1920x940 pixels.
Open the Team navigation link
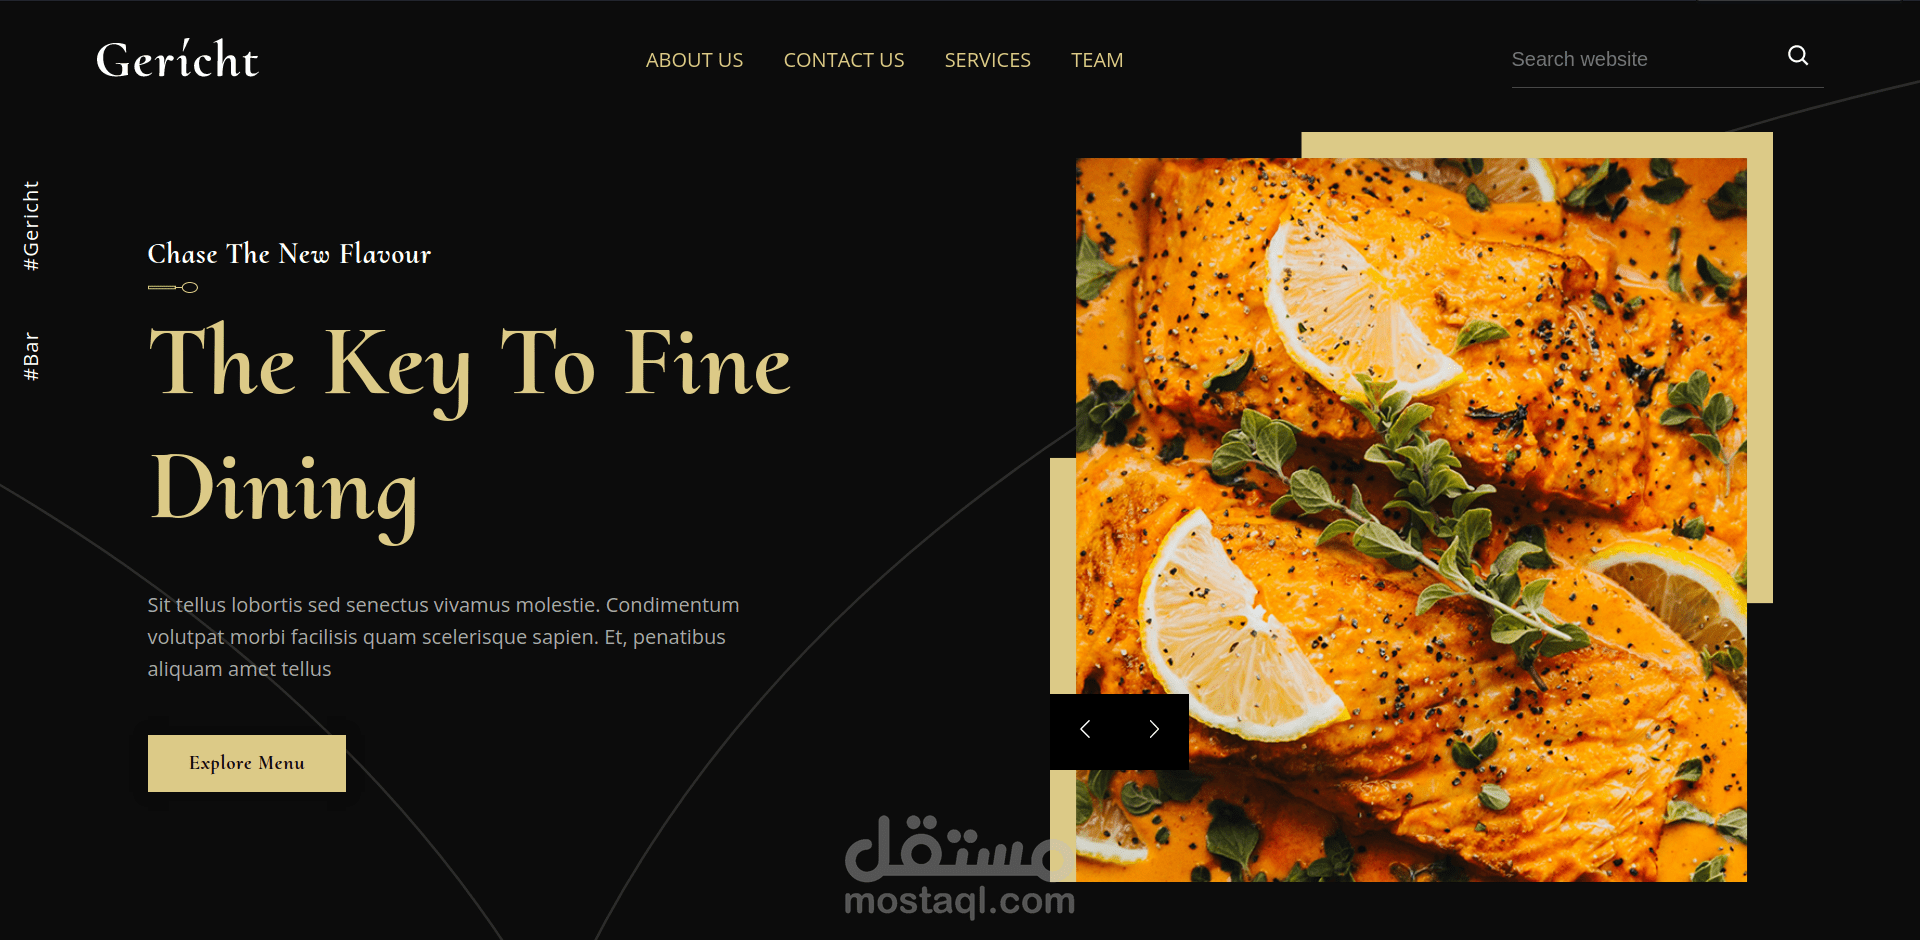coord(1097,60)
